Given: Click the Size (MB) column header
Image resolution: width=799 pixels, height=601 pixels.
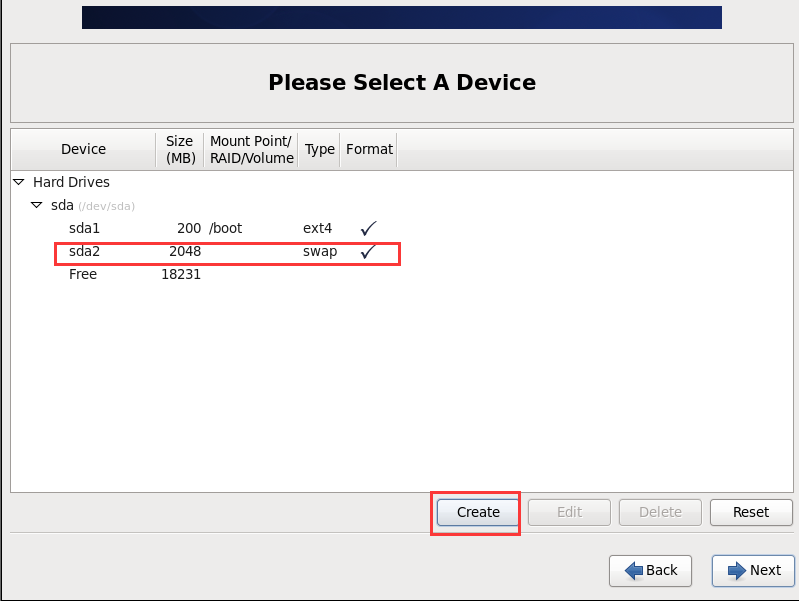Looking at the screenshot, I should point(180,149).
